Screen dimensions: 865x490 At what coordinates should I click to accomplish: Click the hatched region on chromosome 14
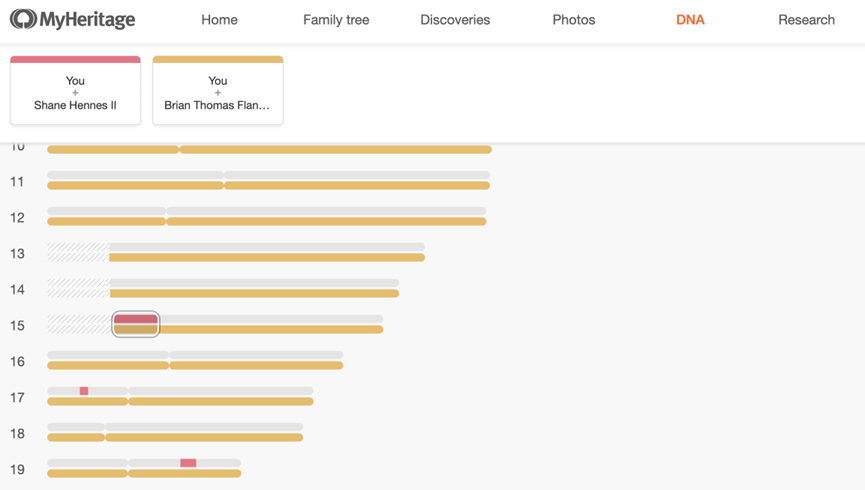point(78,288)
